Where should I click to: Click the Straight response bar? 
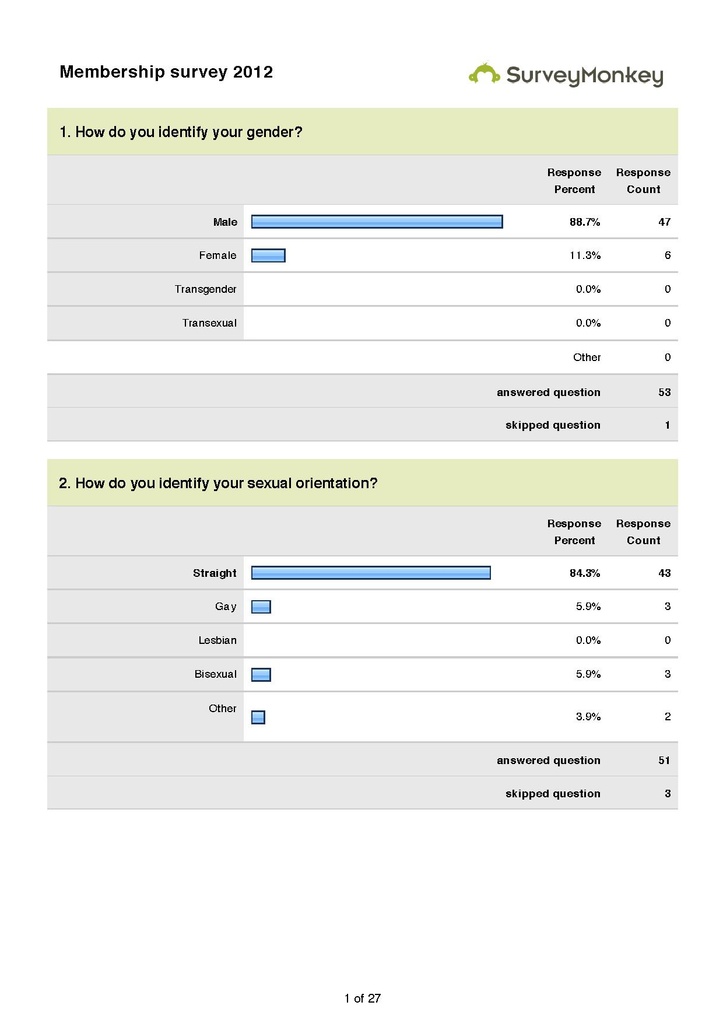[371, 573]
